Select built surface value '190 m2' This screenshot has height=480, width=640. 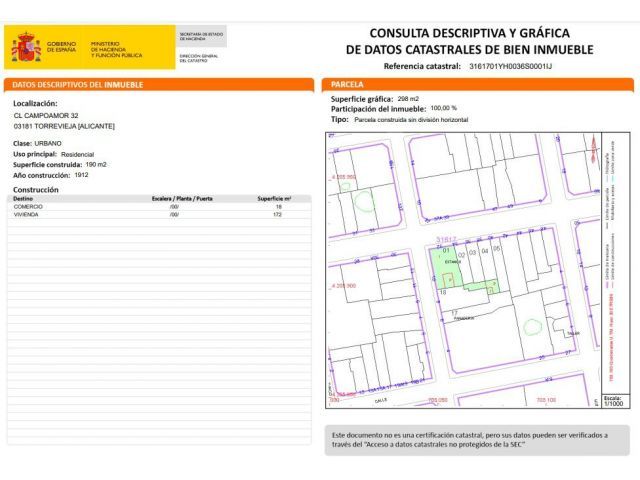coord(96,164)
